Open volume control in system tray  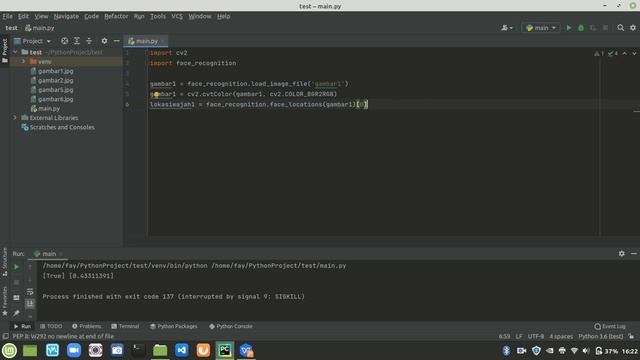point(586,351)
